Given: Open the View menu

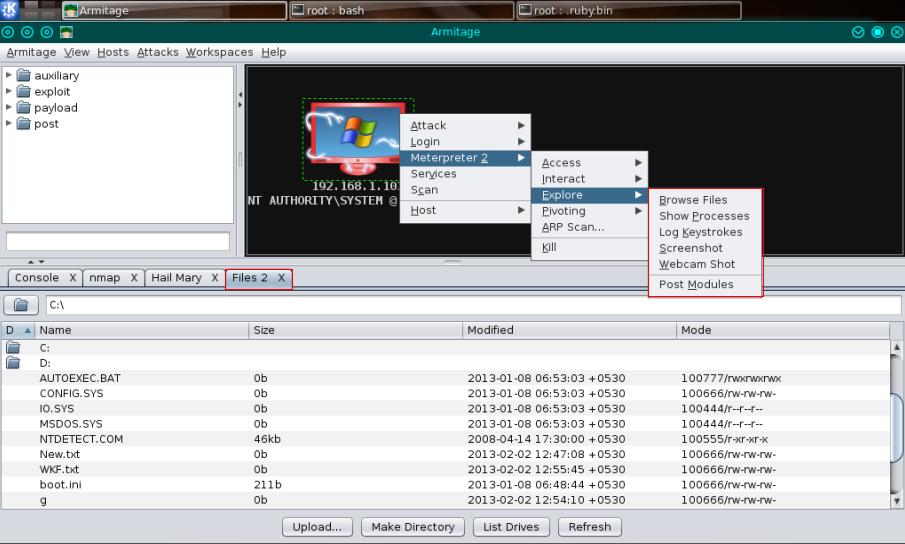Looking at the screenshot, I should (x=76, y=52).
